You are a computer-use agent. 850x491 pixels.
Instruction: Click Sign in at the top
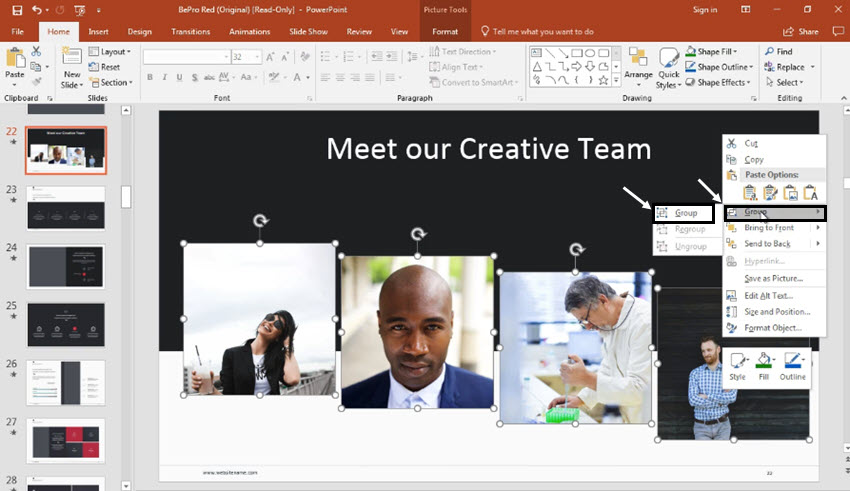click(x=705, y=10)
